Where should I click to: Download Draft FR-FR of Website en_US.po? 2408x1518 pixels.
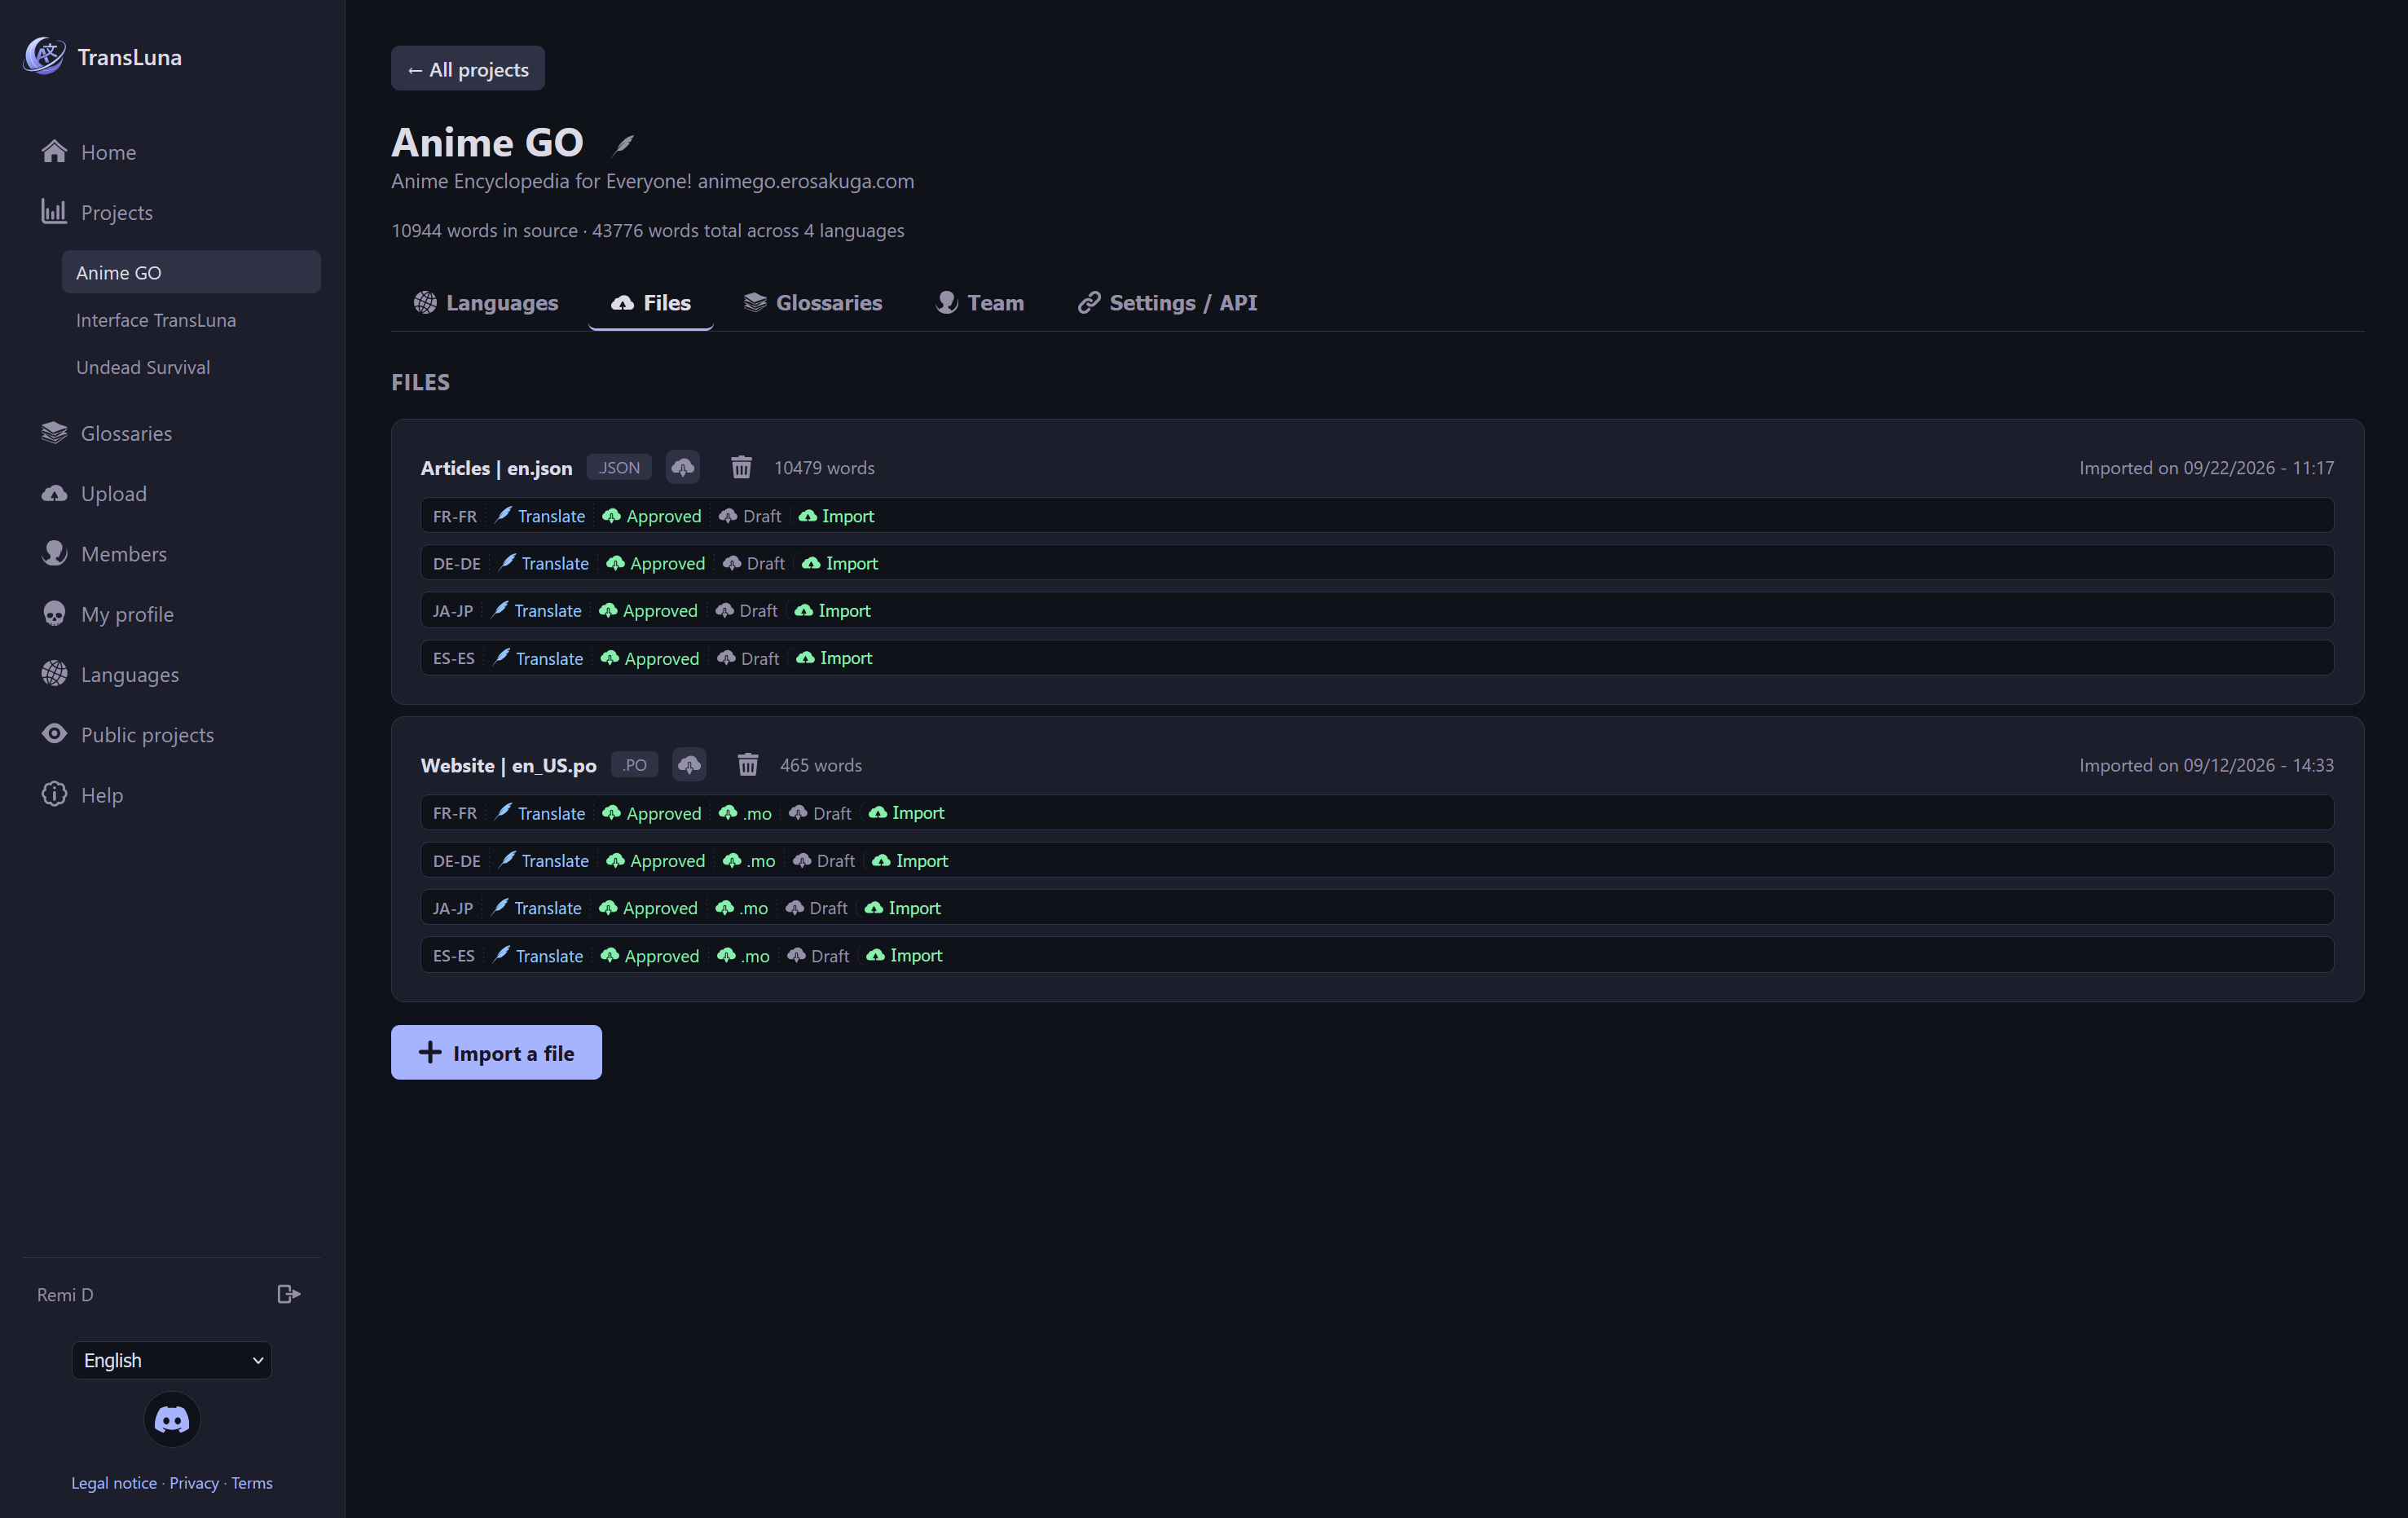(820, 813)
